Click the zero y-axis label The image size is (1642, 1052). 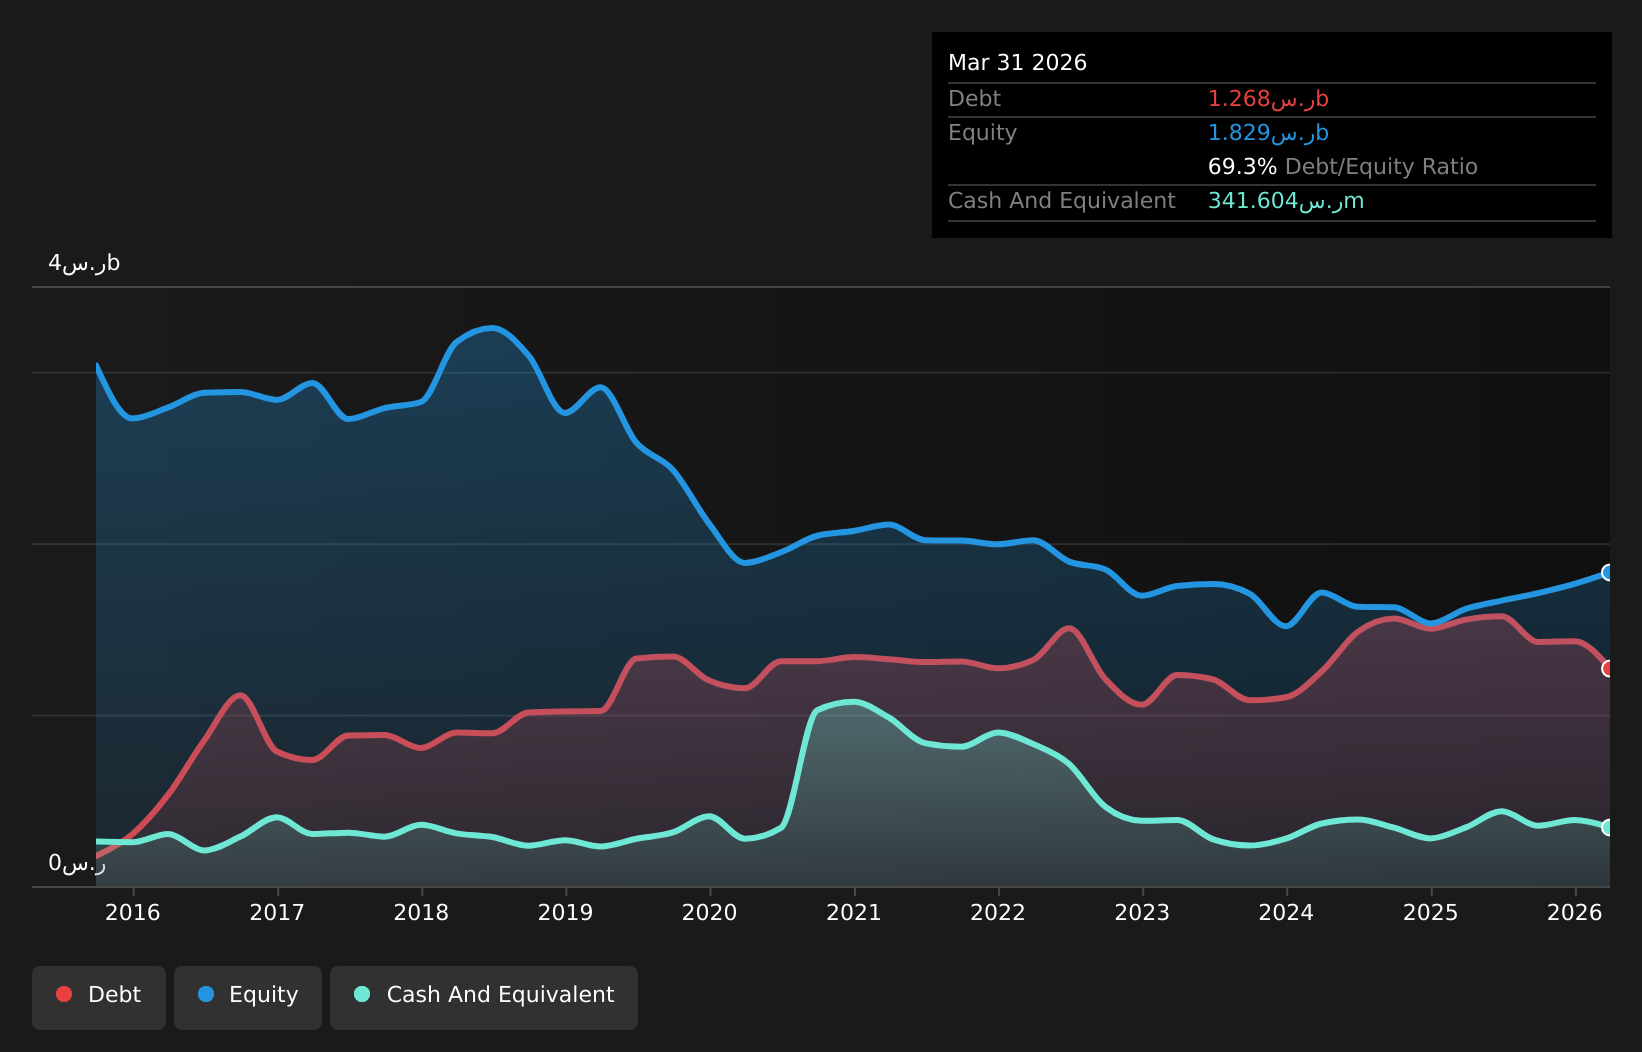[77, 863]
